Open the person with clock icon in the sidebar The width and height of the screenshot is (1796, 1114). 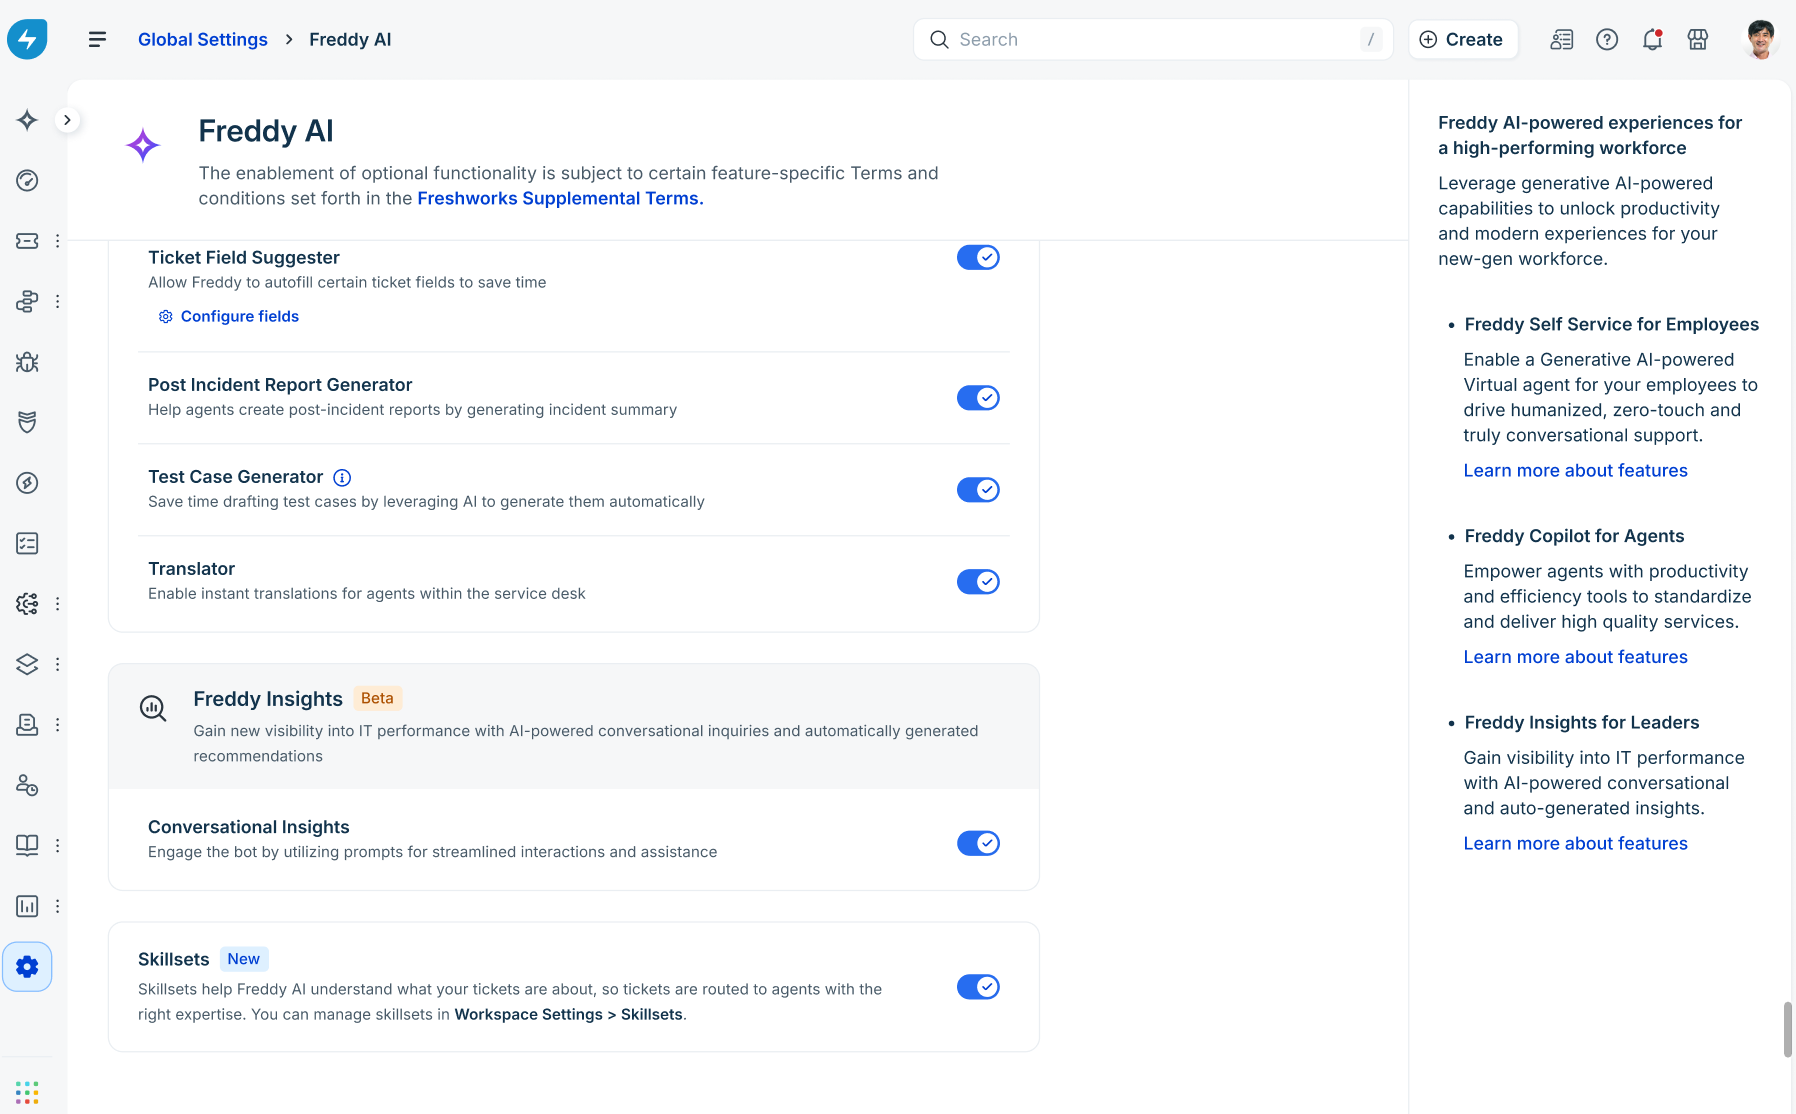coord(27,785)
